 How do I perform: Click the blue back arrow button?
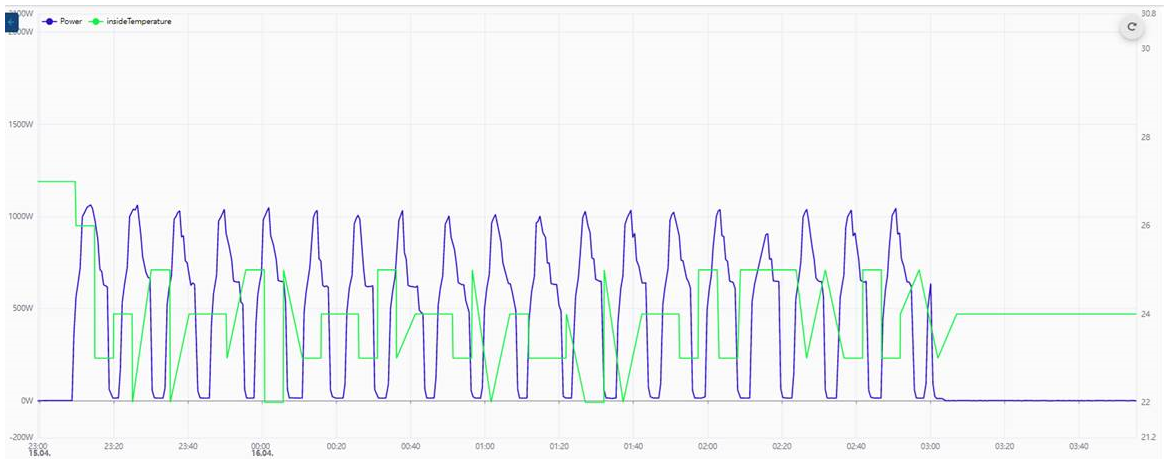point(11,22)
